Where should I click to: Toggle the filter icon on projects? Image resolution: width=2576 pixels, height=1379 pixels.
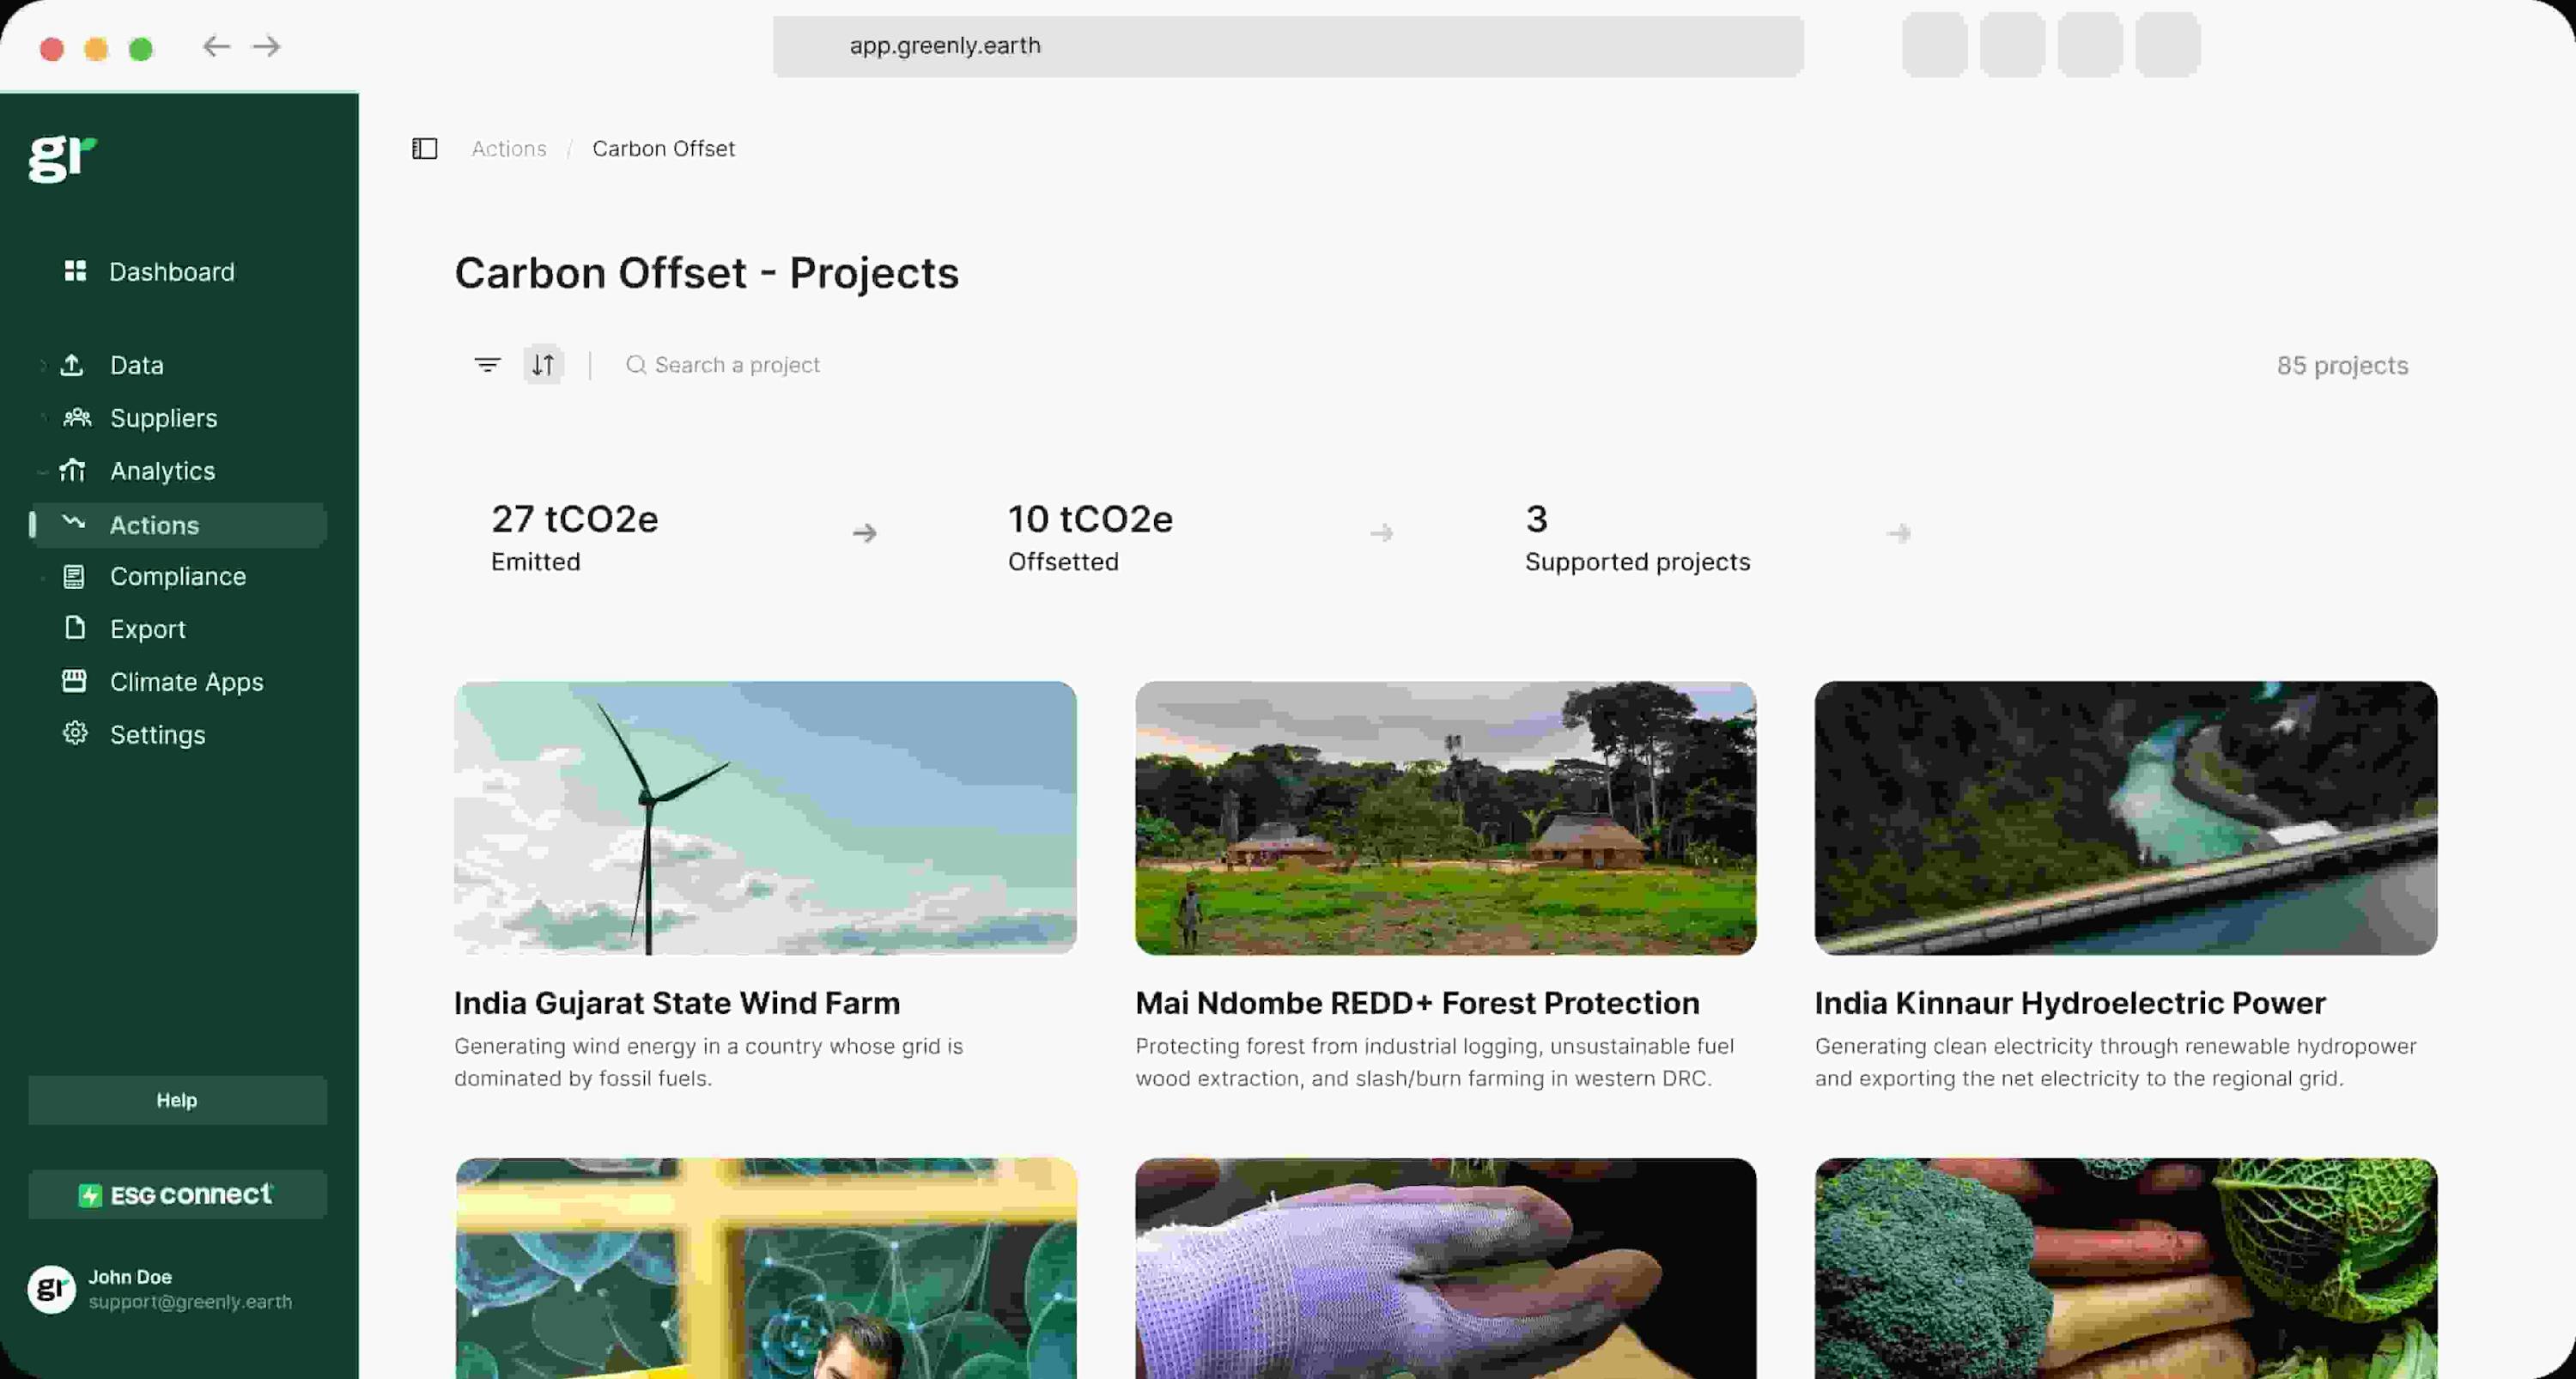coord(487,365)
